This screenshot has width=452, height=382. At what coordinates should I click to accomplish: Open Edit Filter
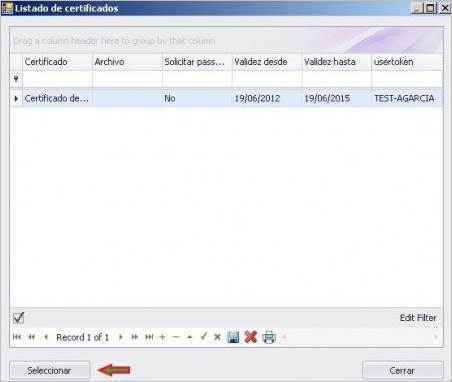[418, 318]
